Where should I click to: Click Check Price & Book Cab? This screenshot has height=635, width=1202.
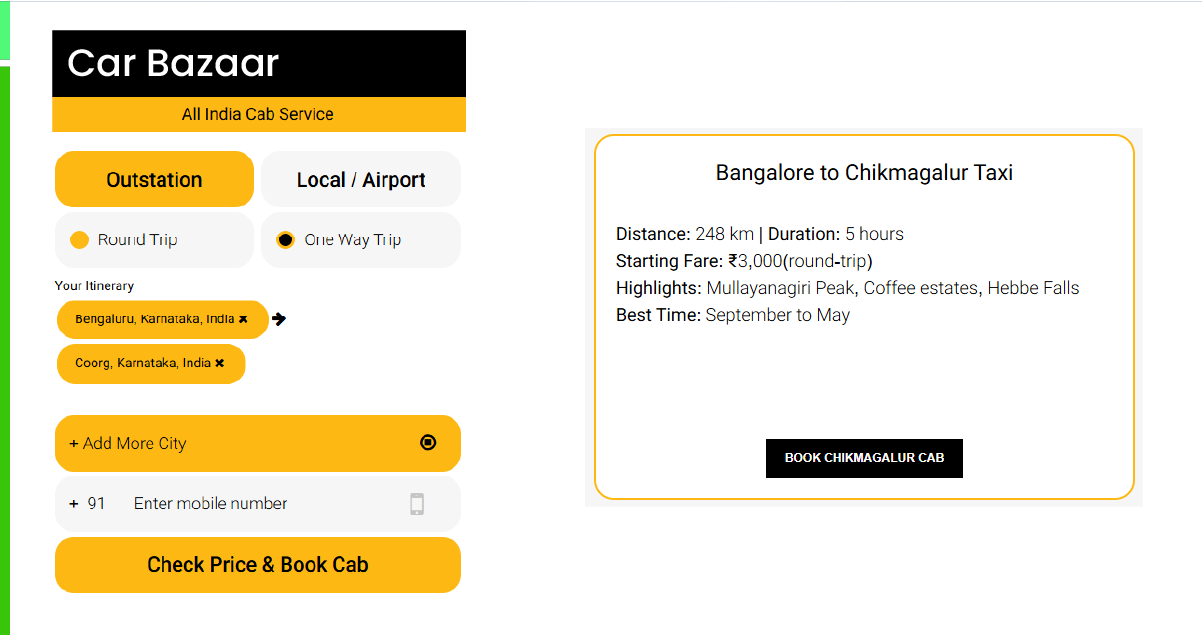tap(258, 565)
